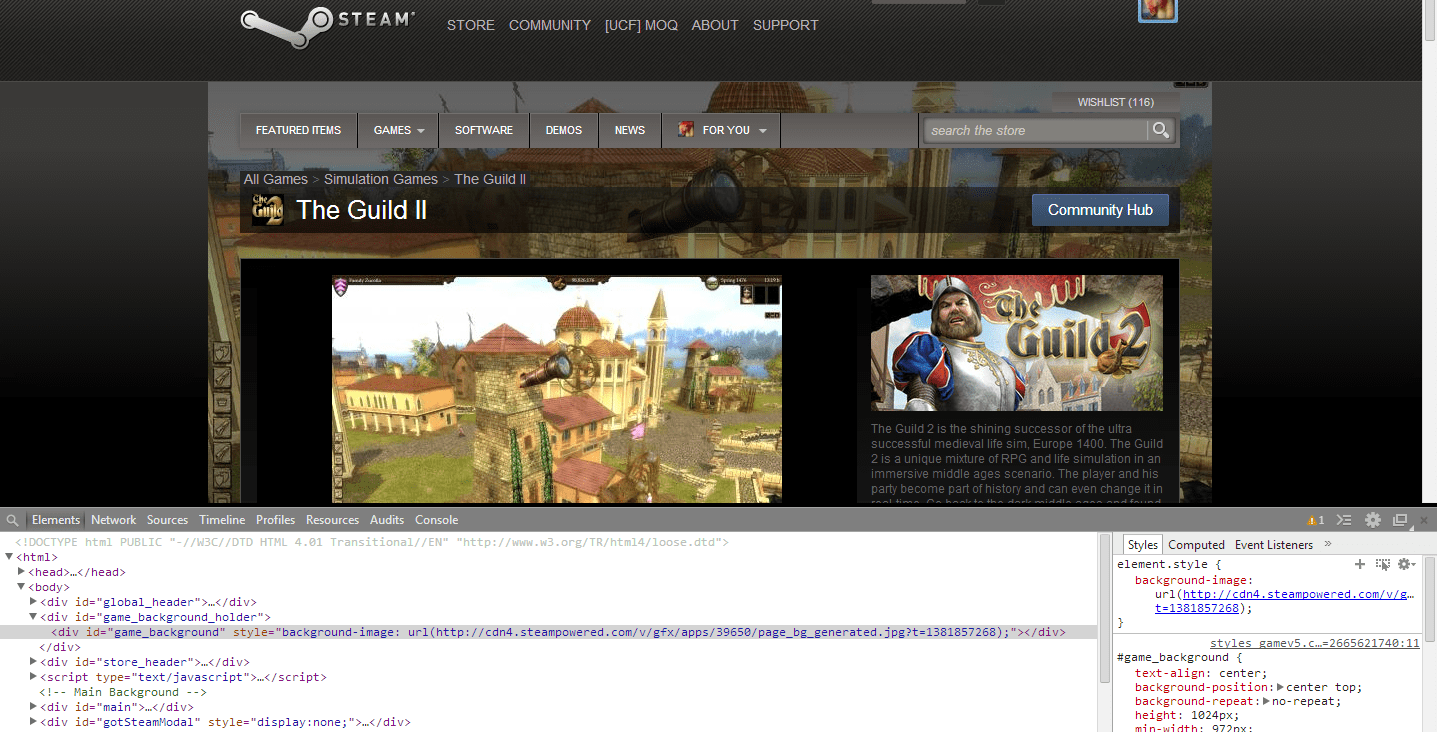Add a new style rule with the plus icon

(1359, 563)
